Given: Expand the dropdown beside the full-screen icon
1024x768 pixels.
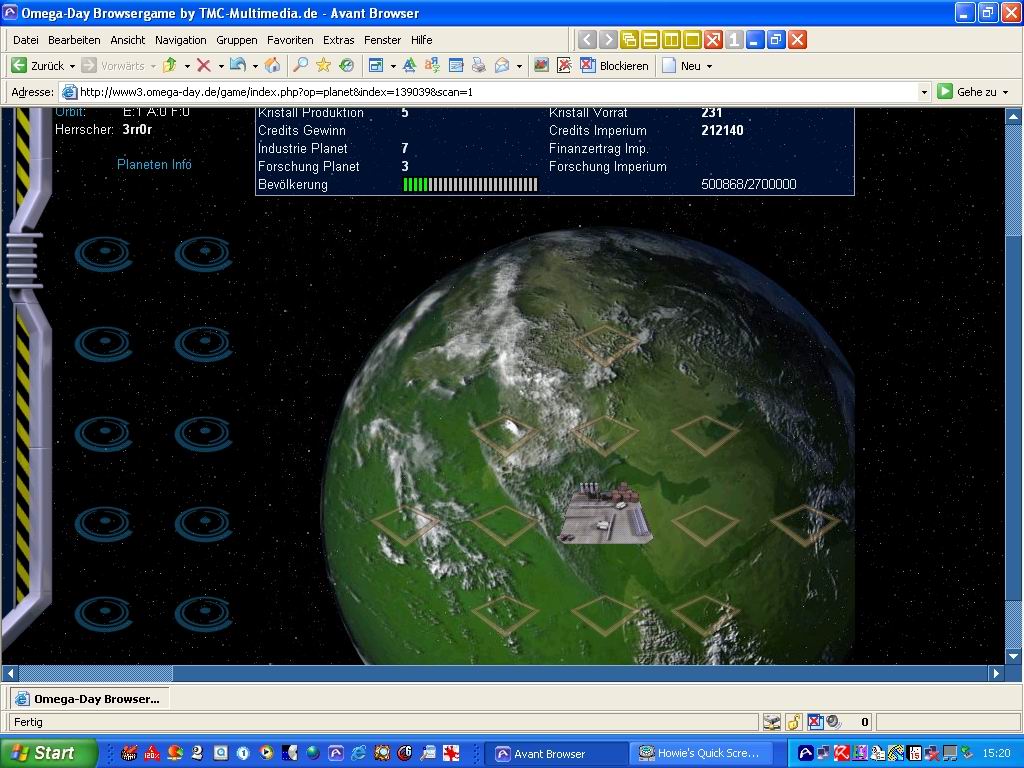Looking at the screenshot, I should coord(392,66).
